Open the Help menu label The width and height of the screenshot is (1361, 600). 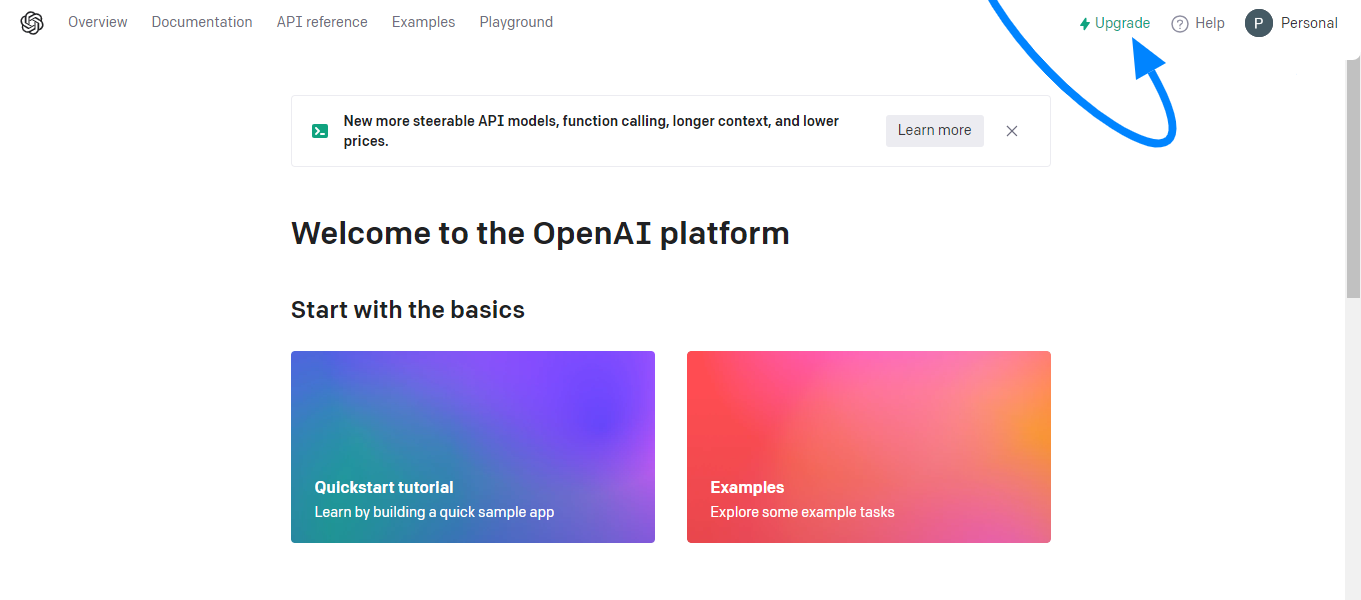tap(1210, 23)
